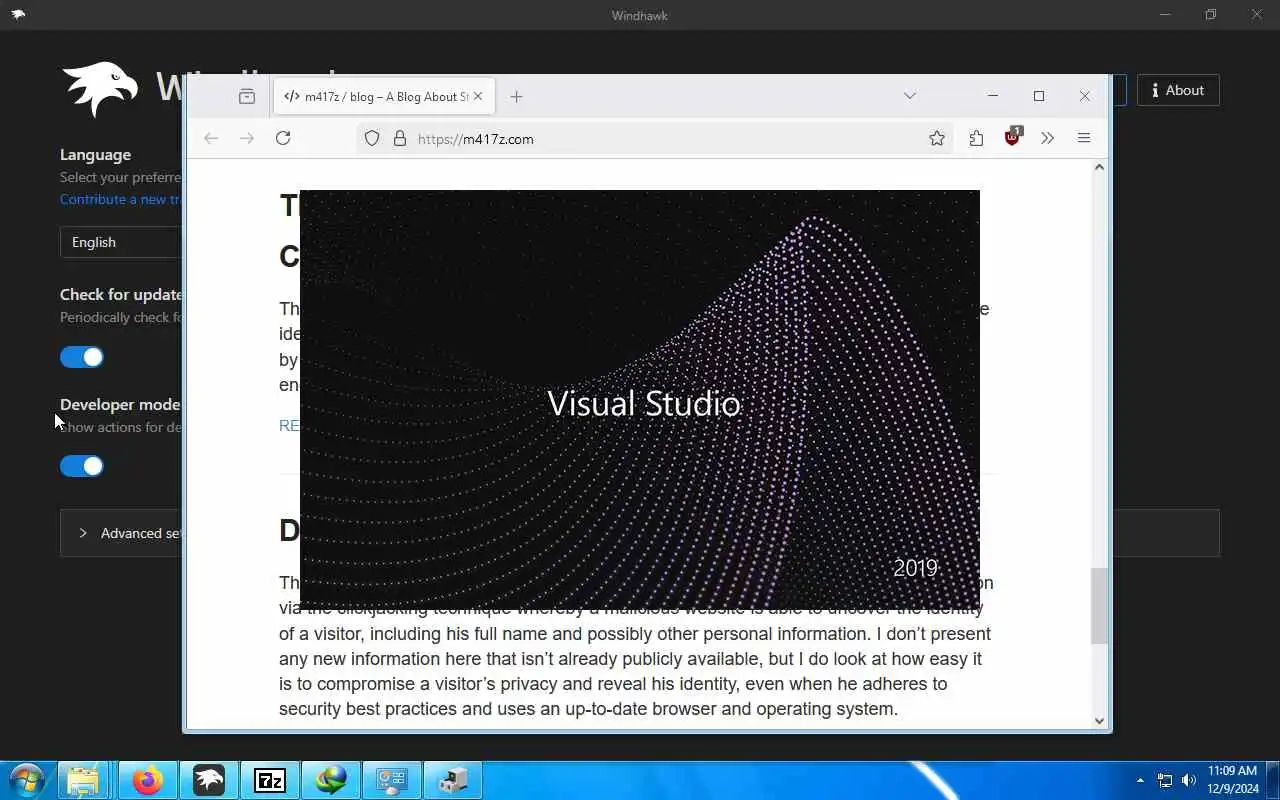Open the Windows Start button

coord(26,780)
